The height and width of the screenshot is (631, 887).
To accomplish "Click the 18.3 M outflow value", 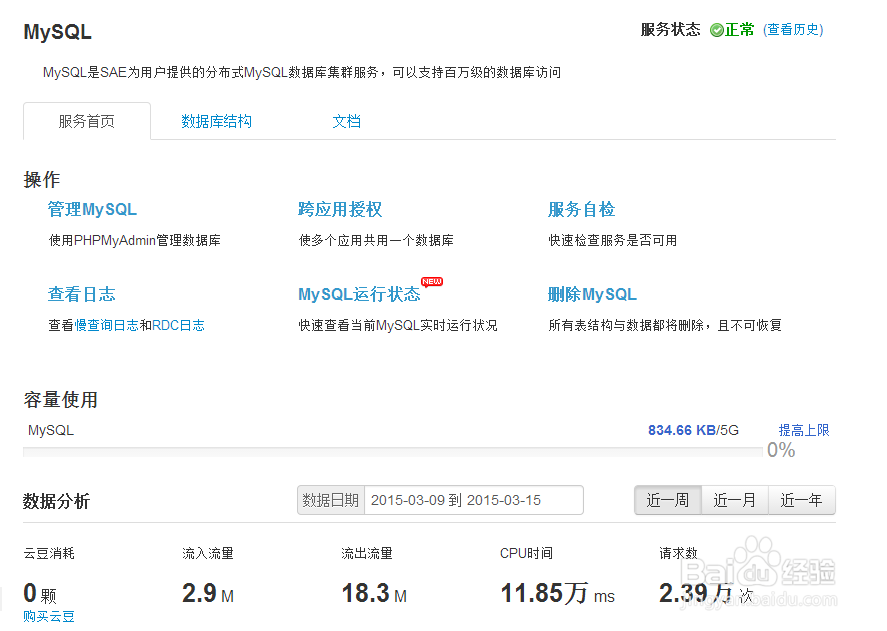I will pos(374,594).
